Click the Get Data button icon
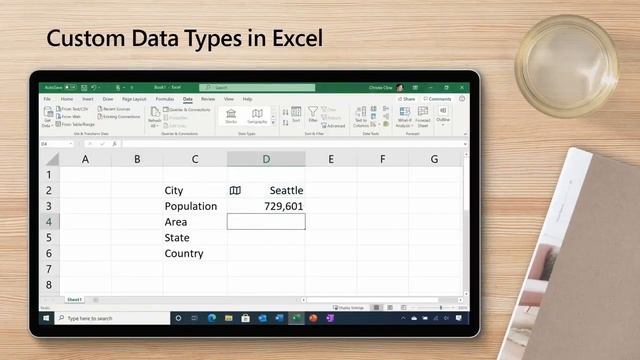640x360 pixels. (48, 111)
